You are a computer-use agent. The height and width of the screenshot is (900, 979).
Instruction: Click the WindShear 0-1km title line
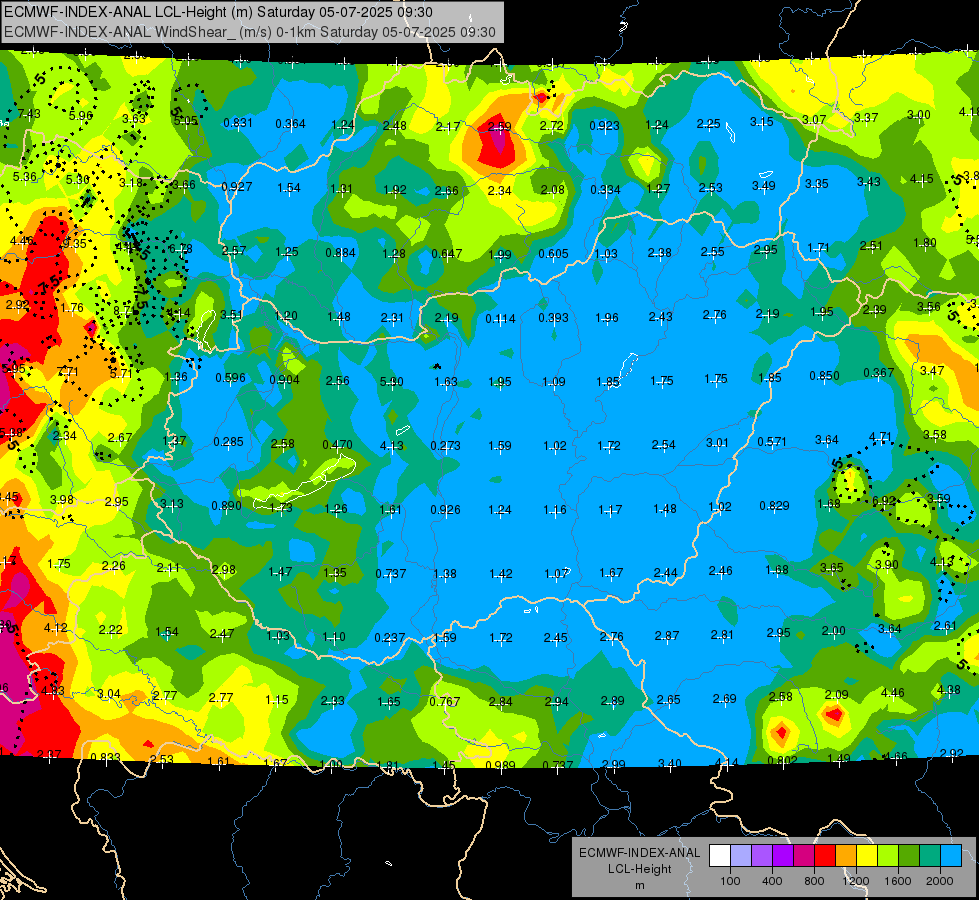pos(250,32)
